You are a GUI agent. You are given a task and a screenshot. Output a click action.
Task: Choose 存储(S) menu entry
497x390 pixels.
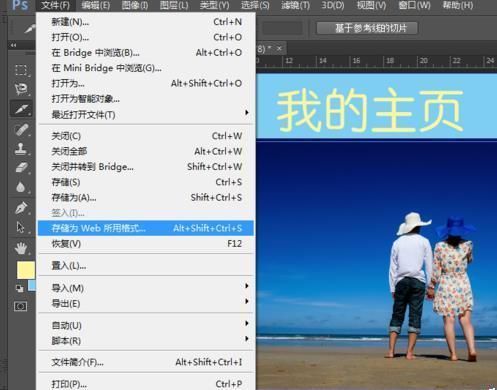pyautogui.click(x=146, y=182)
